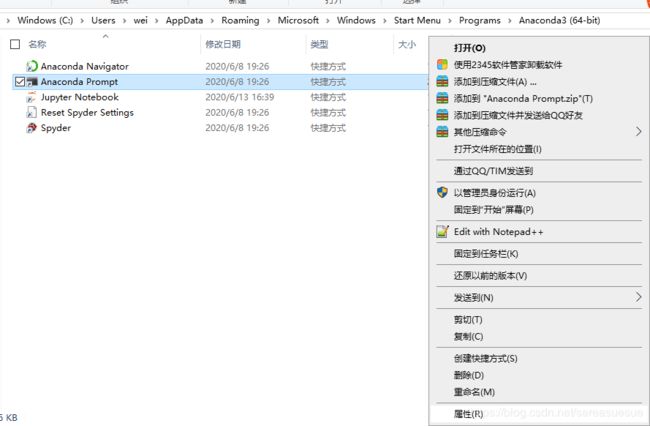Screen dimensions: 650x426
Task: Select 固定到任务栏(K)
Action: pos(486,254)
